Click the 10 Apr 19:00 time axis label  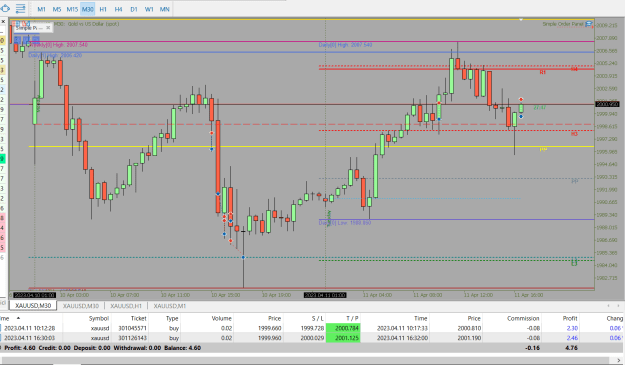pyautogui.click(x=276, y=295)
